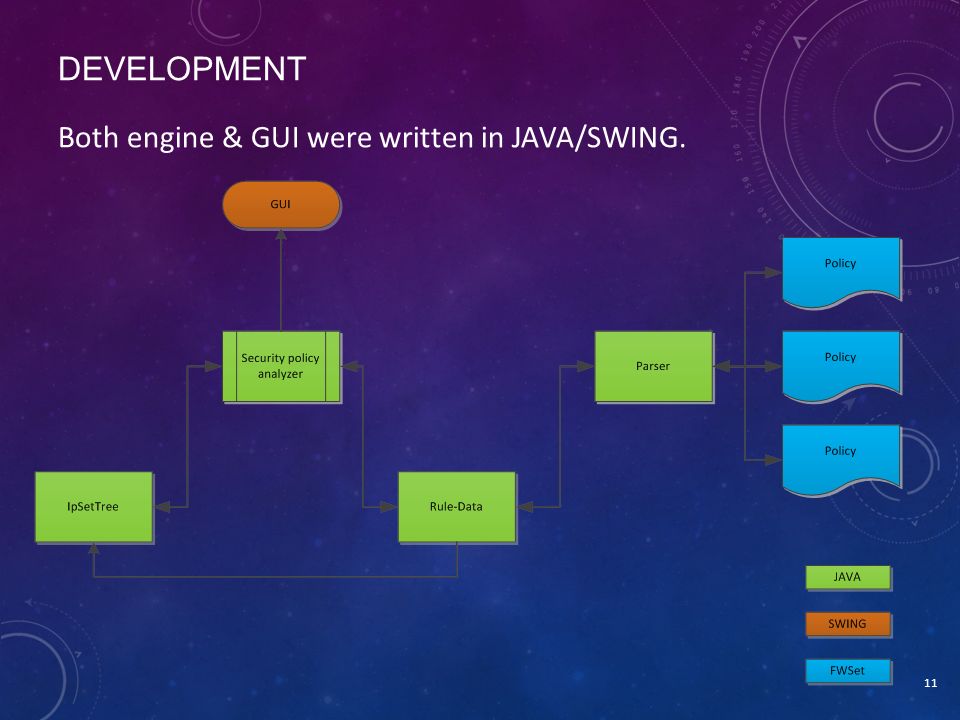Click the FWSet legend swatch
This screenshot has height=720, width=960.
point(847,670)
